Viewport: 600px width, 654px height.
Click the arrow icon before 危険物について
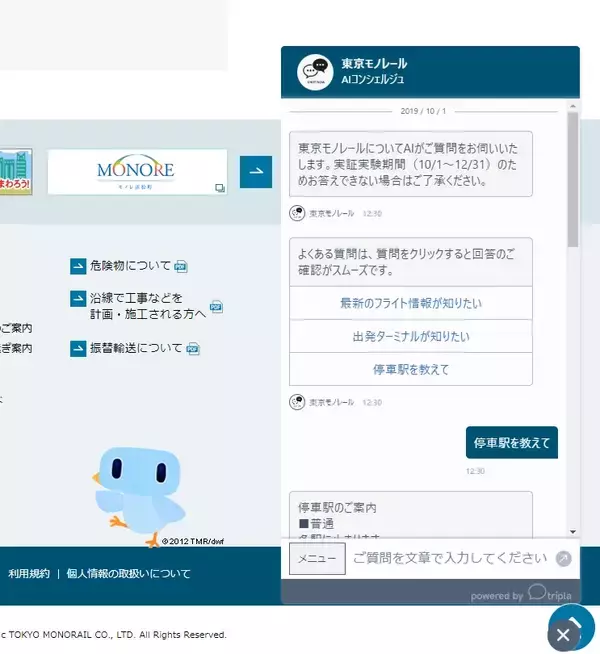[78, 266]
